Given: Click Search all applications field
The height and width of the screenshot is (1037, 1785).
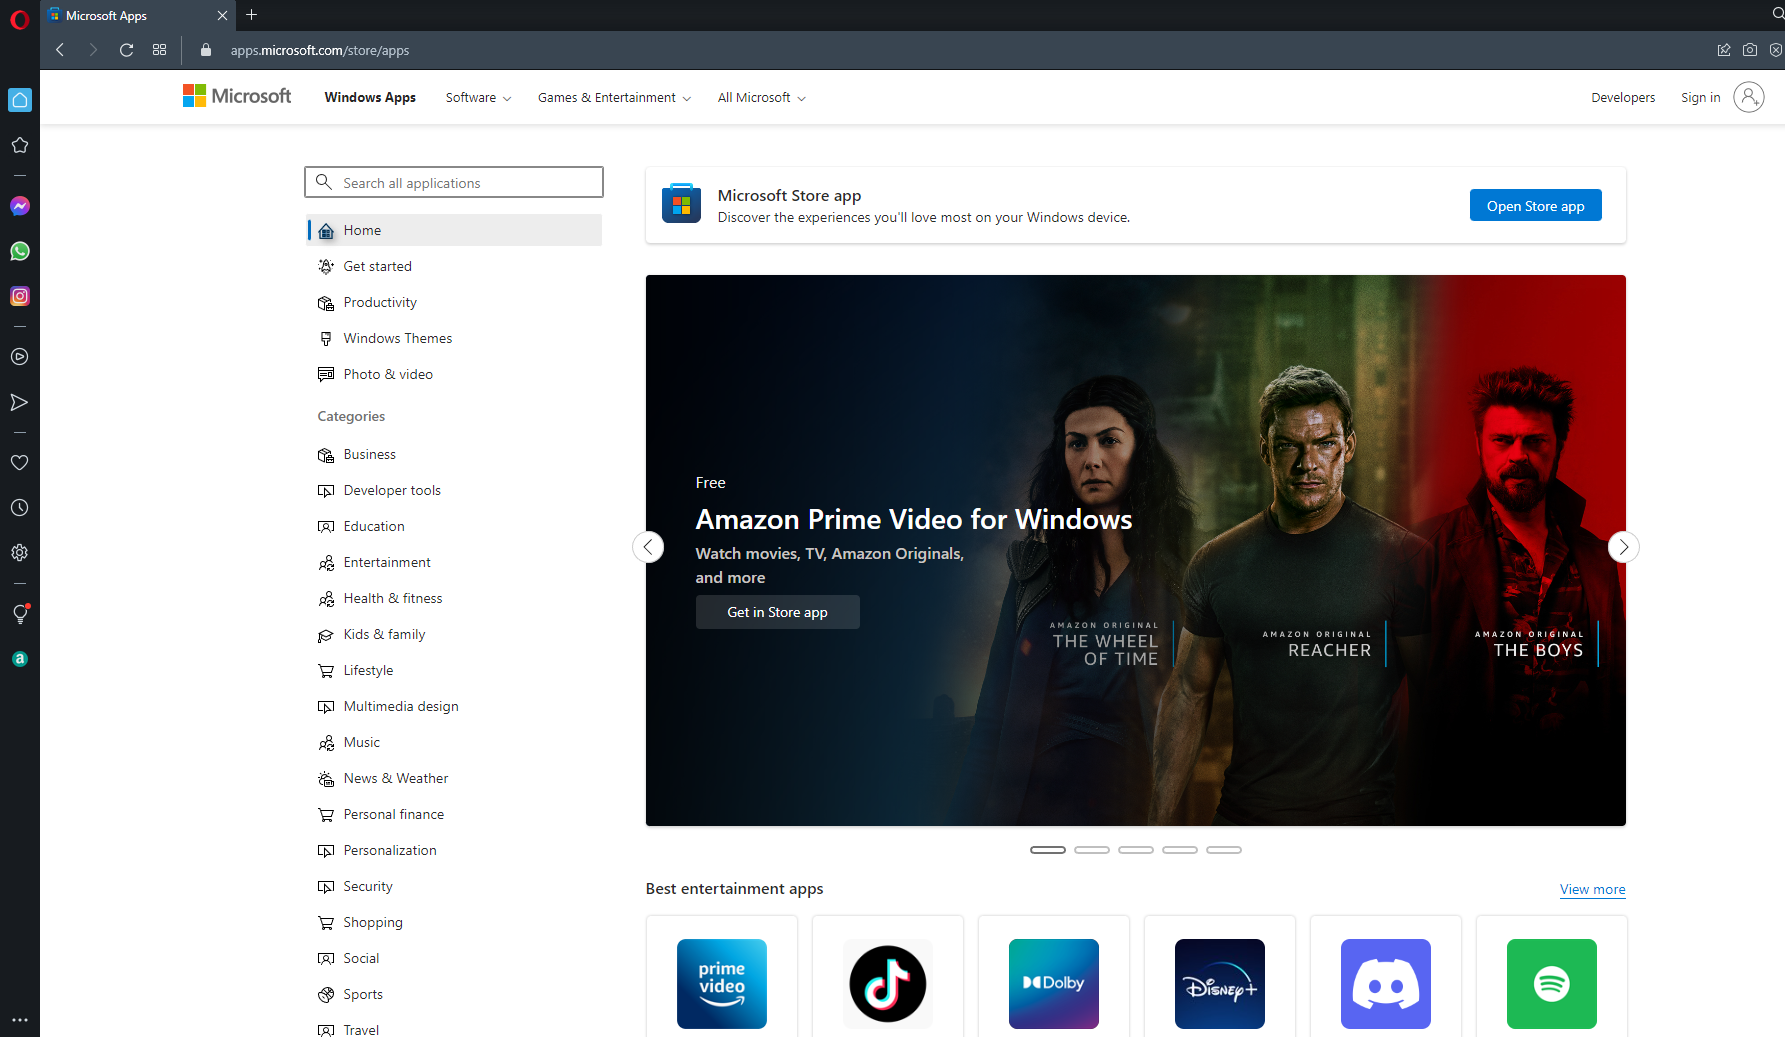Looking at the screenshot, I should pyautogui.click(x=454, y=182).
